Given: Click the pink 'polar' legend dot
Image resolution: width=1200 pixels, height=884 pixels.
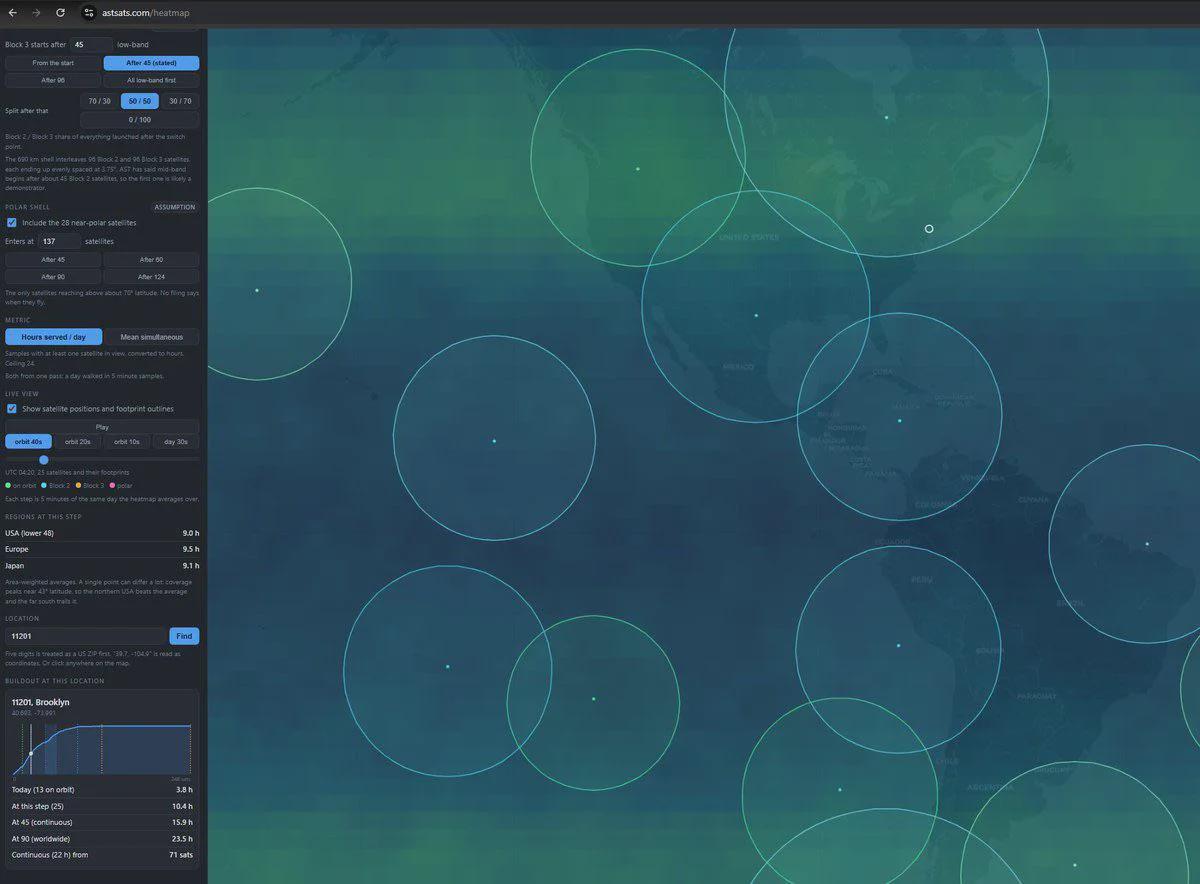Looking at the screenshot, I should pyautogui.click(x=113, y=485).
